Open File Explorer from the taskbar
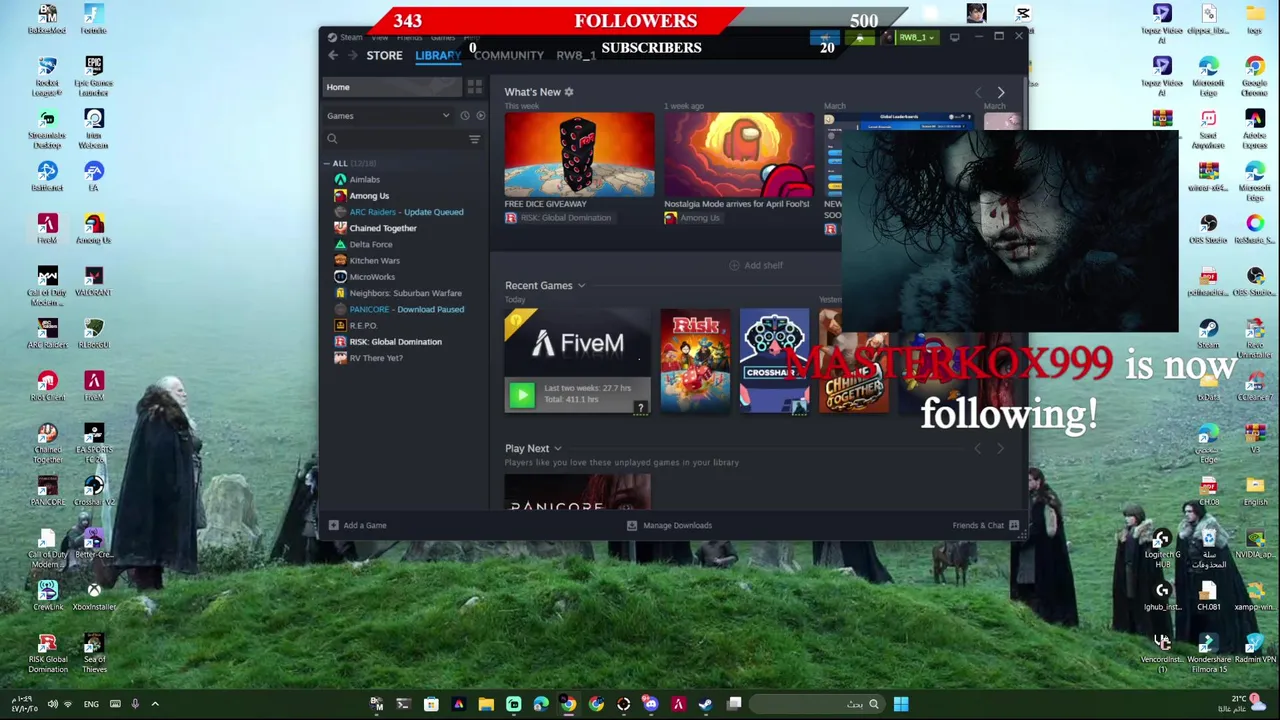Screen dimensions: 1280x720 pos(486,704)
